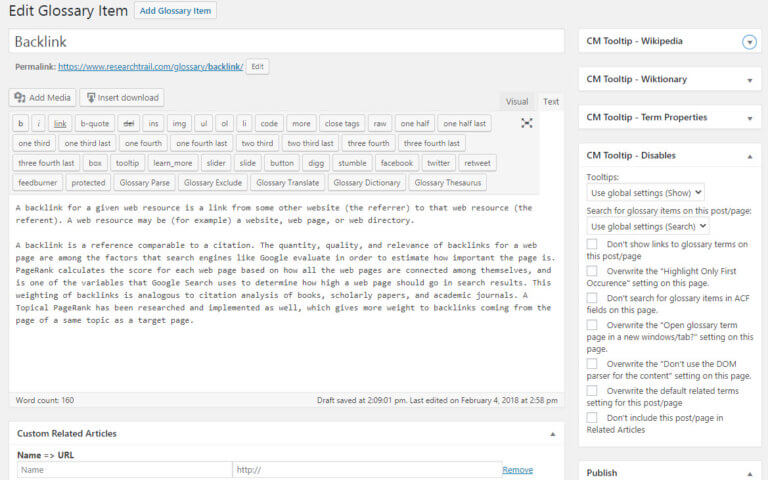Click the img quicktag

tap(179, 123)
